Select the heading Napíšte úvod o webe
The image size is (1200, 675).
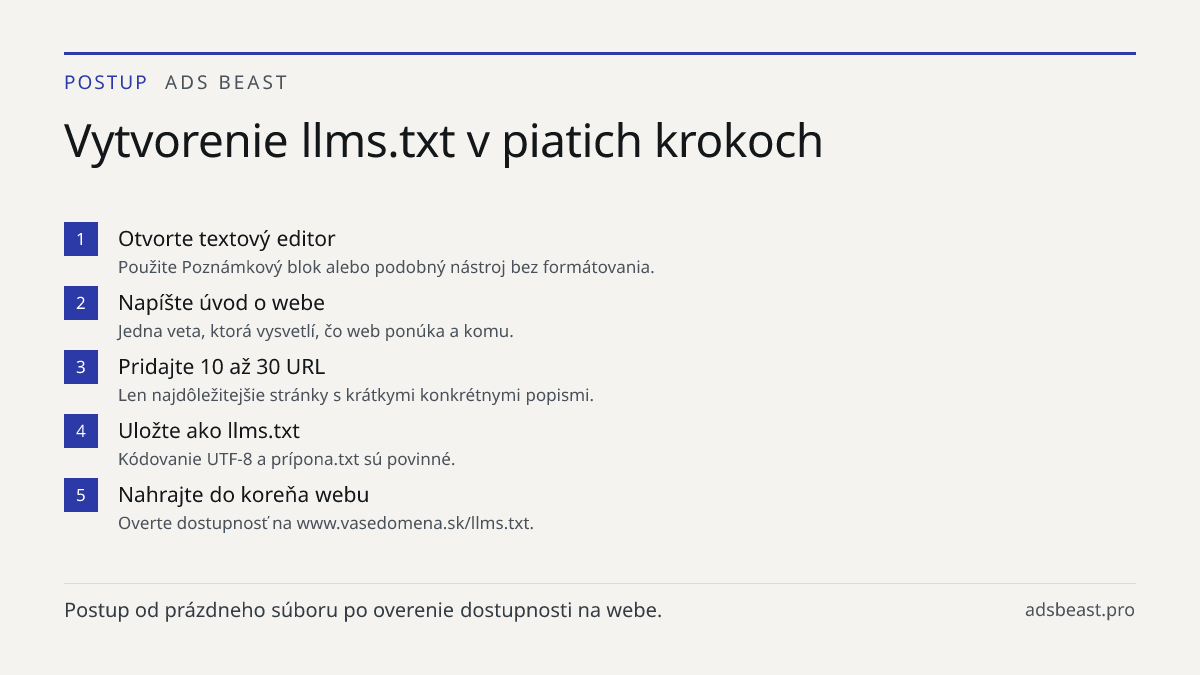point(221,303)
